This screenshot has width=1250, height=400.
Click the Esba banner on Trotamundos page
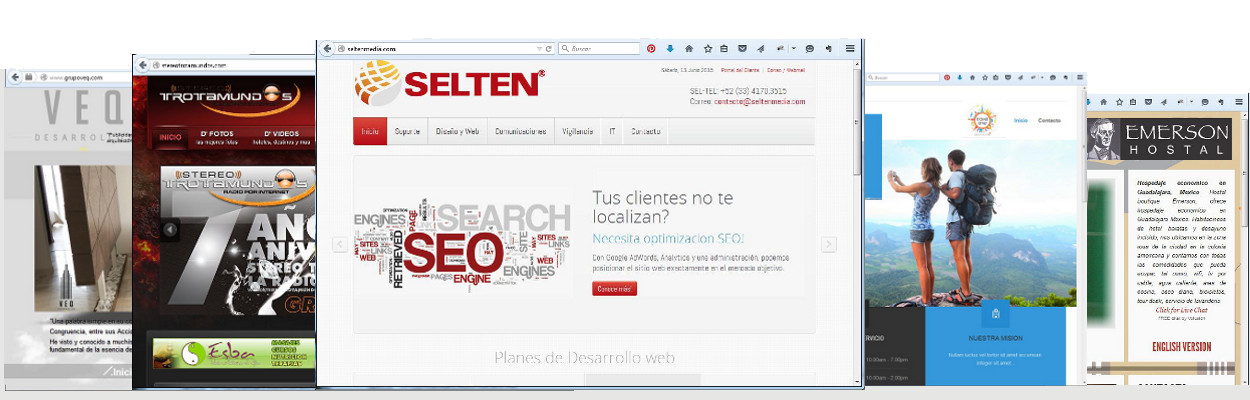pos(234,354)
